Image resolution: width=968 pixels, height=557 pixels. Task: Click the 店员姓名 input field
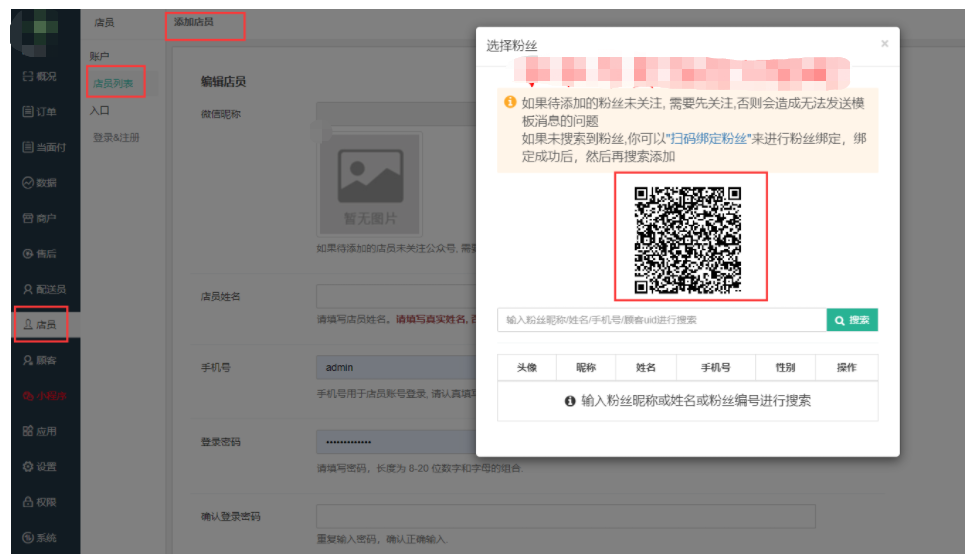tap(396, 296)
